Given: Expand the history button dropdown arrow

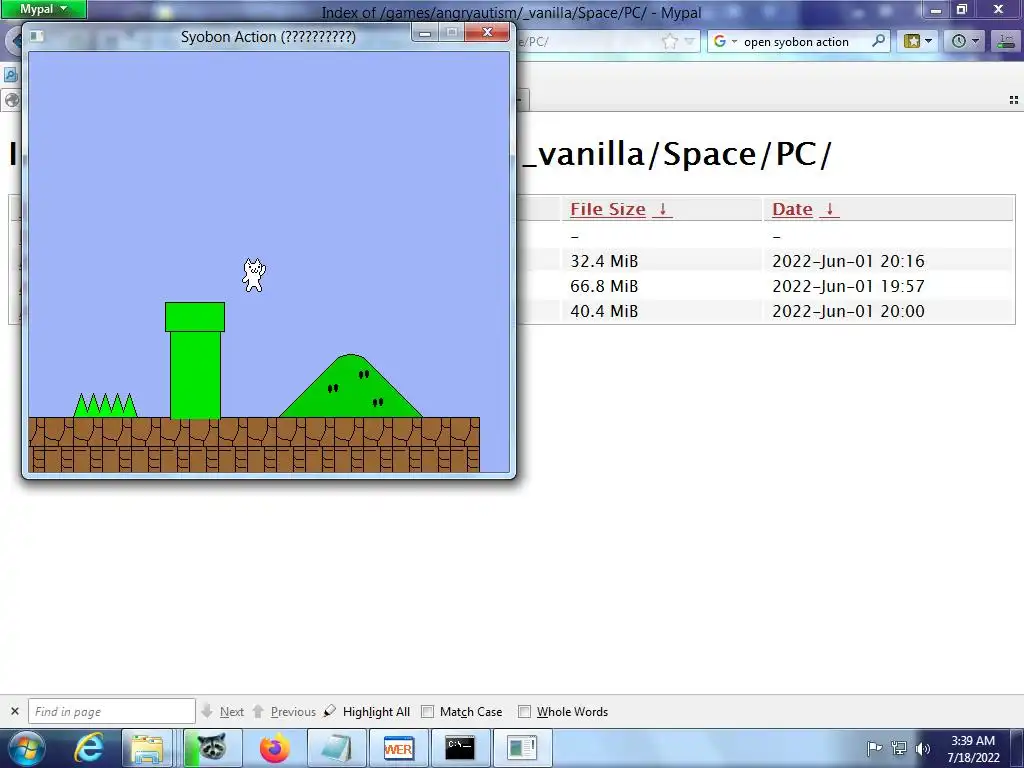Looking at the screenshot, I should pos(975,41).
